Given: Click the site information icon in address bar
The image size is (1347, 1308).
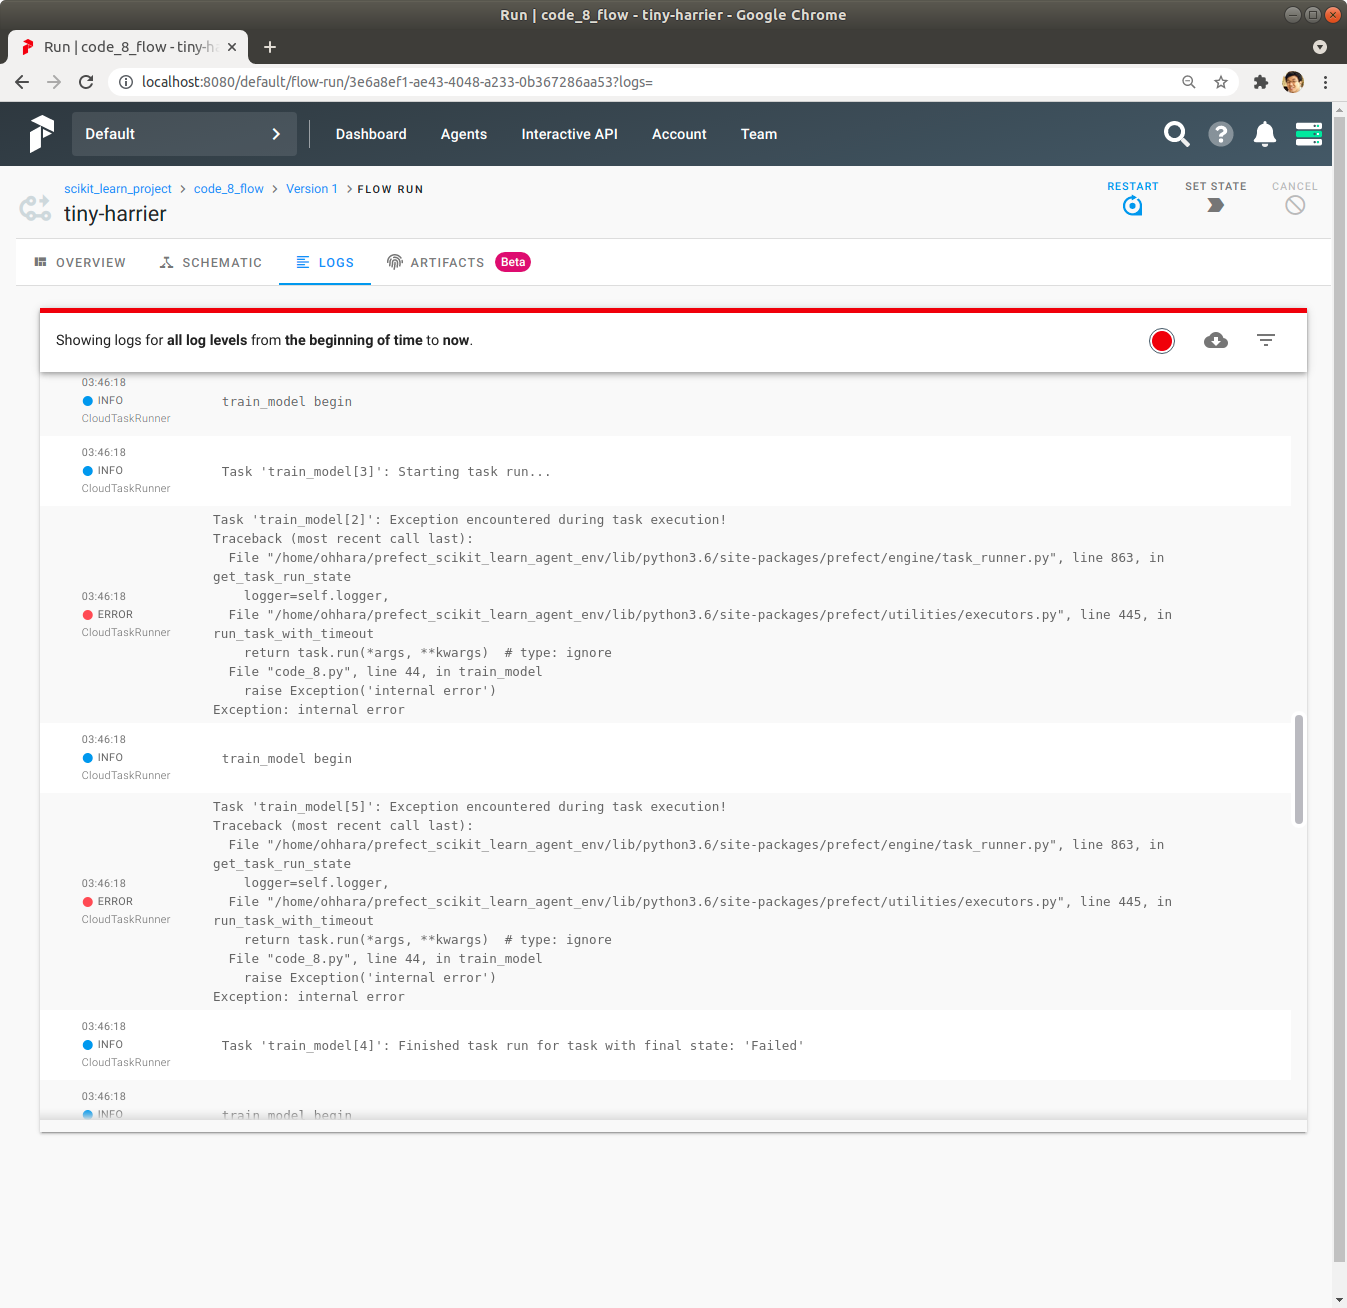Looking at the screenshot, I should tap(126, 82).
